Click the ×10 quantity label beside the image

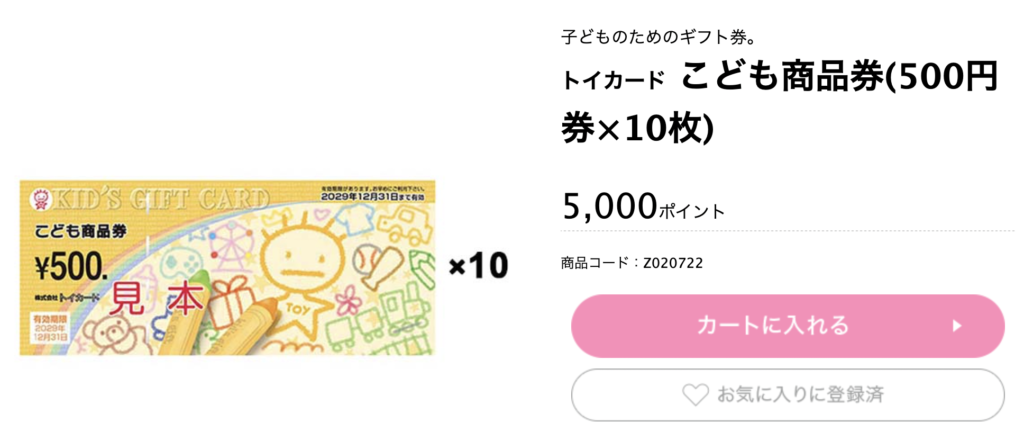point(477,265)
